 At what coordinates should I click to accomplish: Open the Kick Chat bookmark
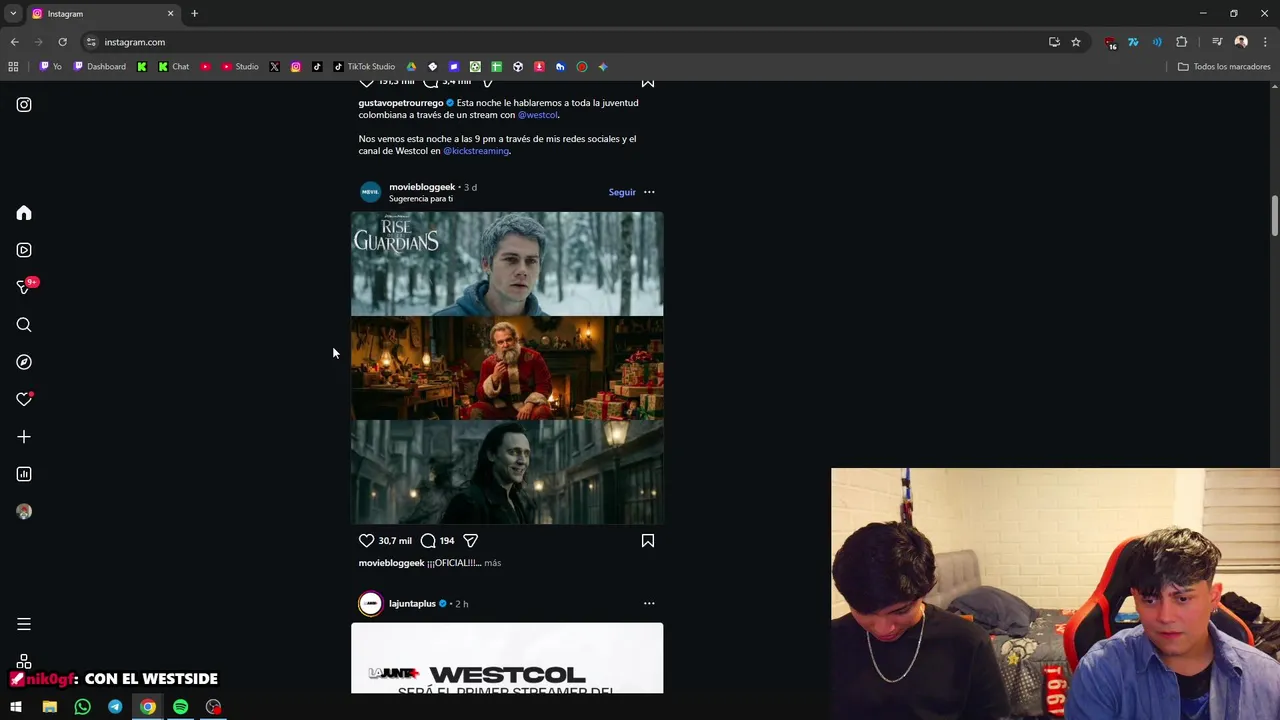(x=173, y=67)
